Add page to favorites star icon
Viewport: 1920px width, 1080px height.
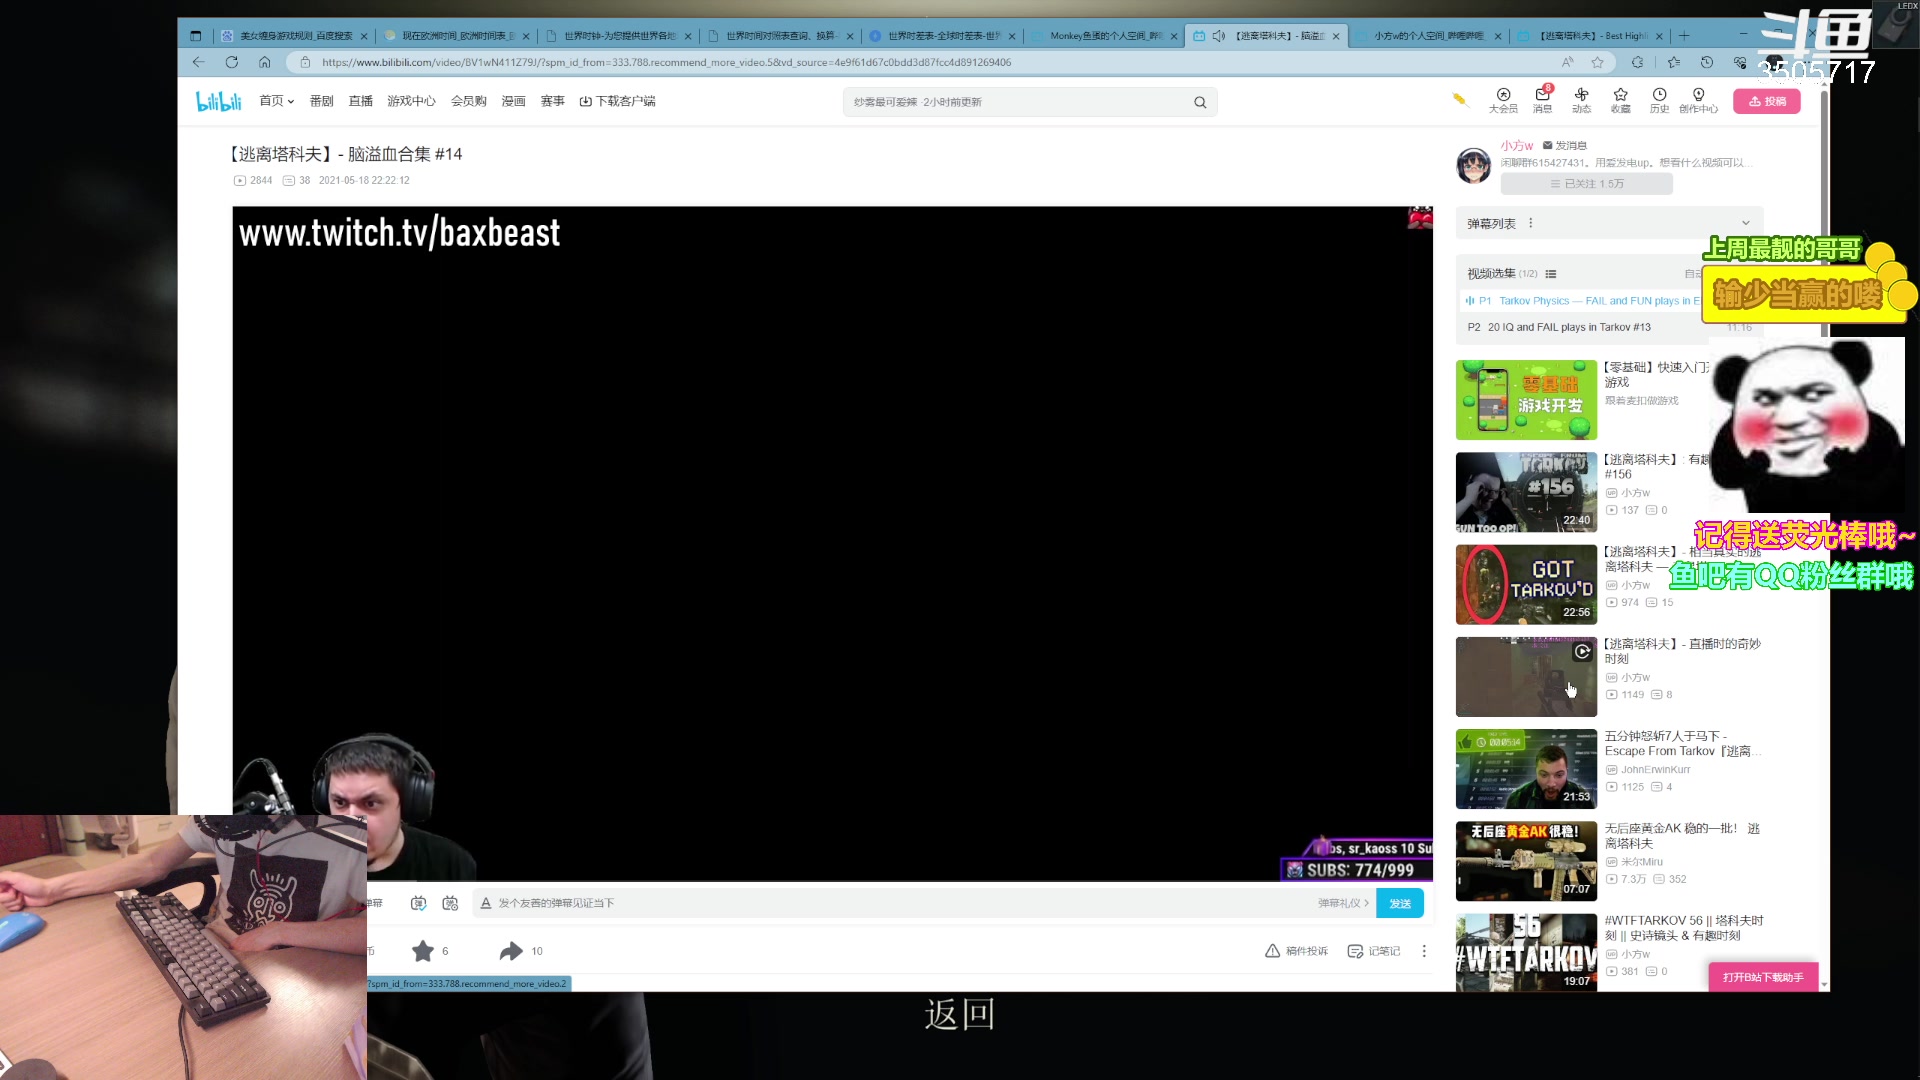pos(1597,62)
